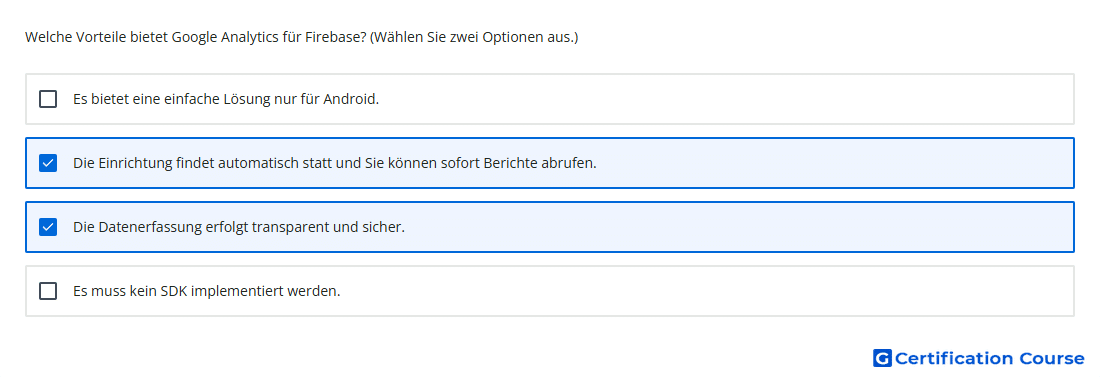1100x377 pixels.
Task: Open the Certification Course text link
Action: pos(989,358)
